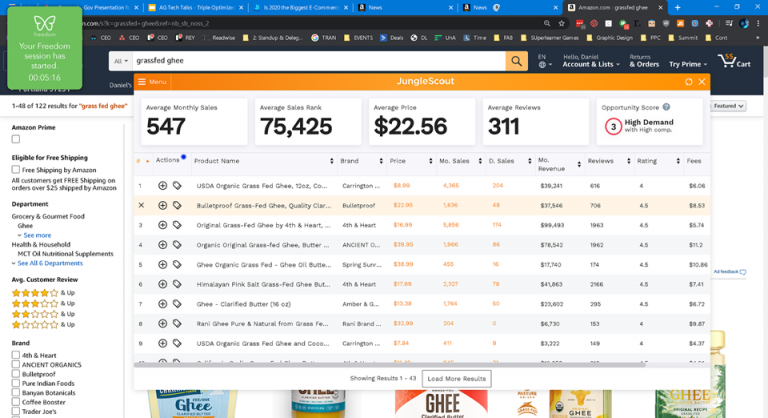Image resolution: width=768 pixels, height=418 pixels.
Task: Check the Trader Joe's brand filter
Action: pos(16,411)
